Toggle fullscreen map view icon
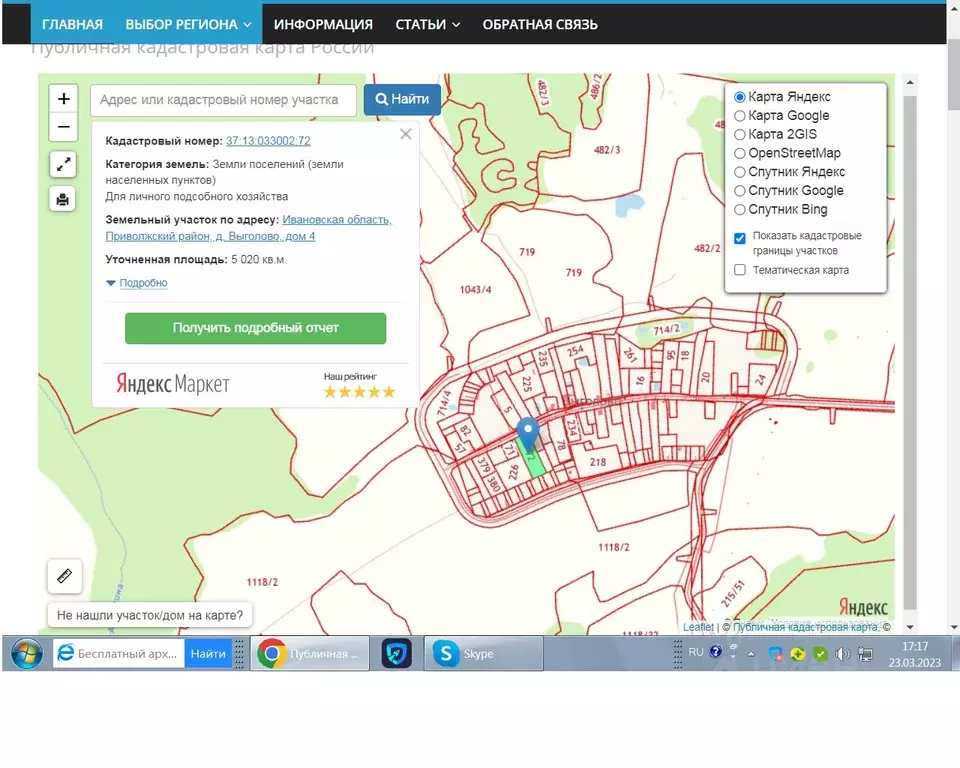This screenshot has width=960, height=768. tap(63, 165)
